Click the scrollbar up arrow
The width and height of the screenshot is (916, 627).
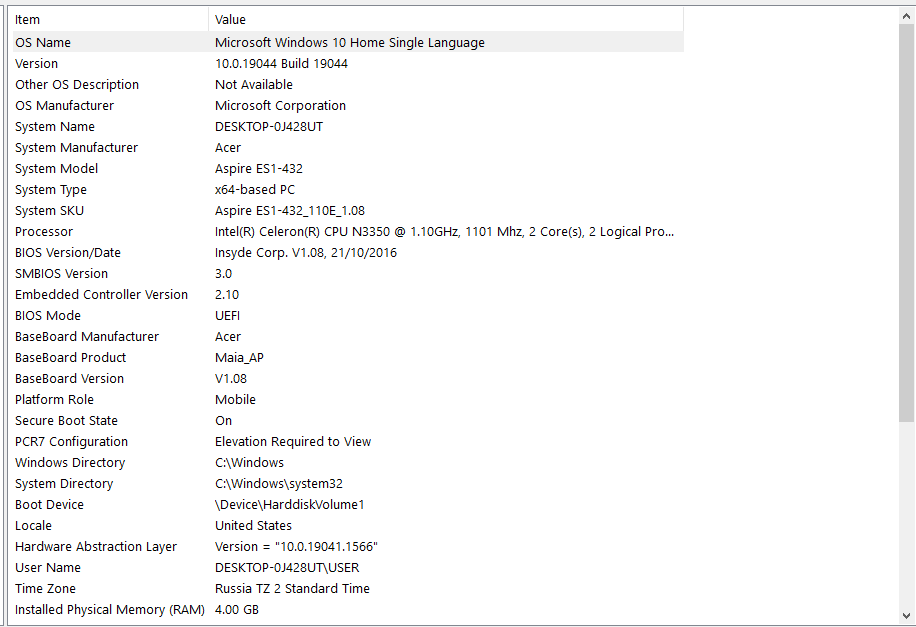click(x=906, y=16)
